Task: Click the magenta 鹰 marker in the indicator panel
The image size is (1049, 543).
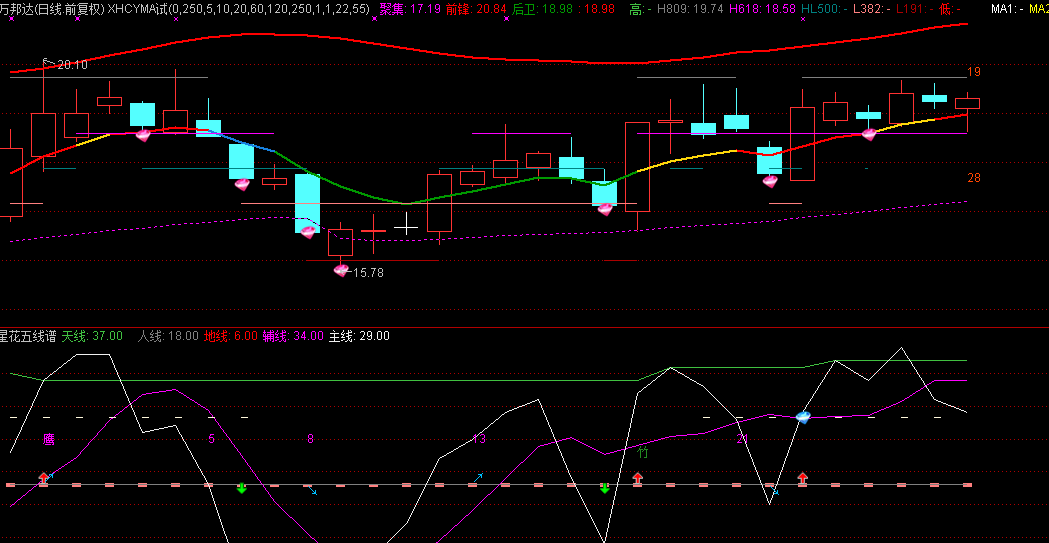Action: coord(48,439)
